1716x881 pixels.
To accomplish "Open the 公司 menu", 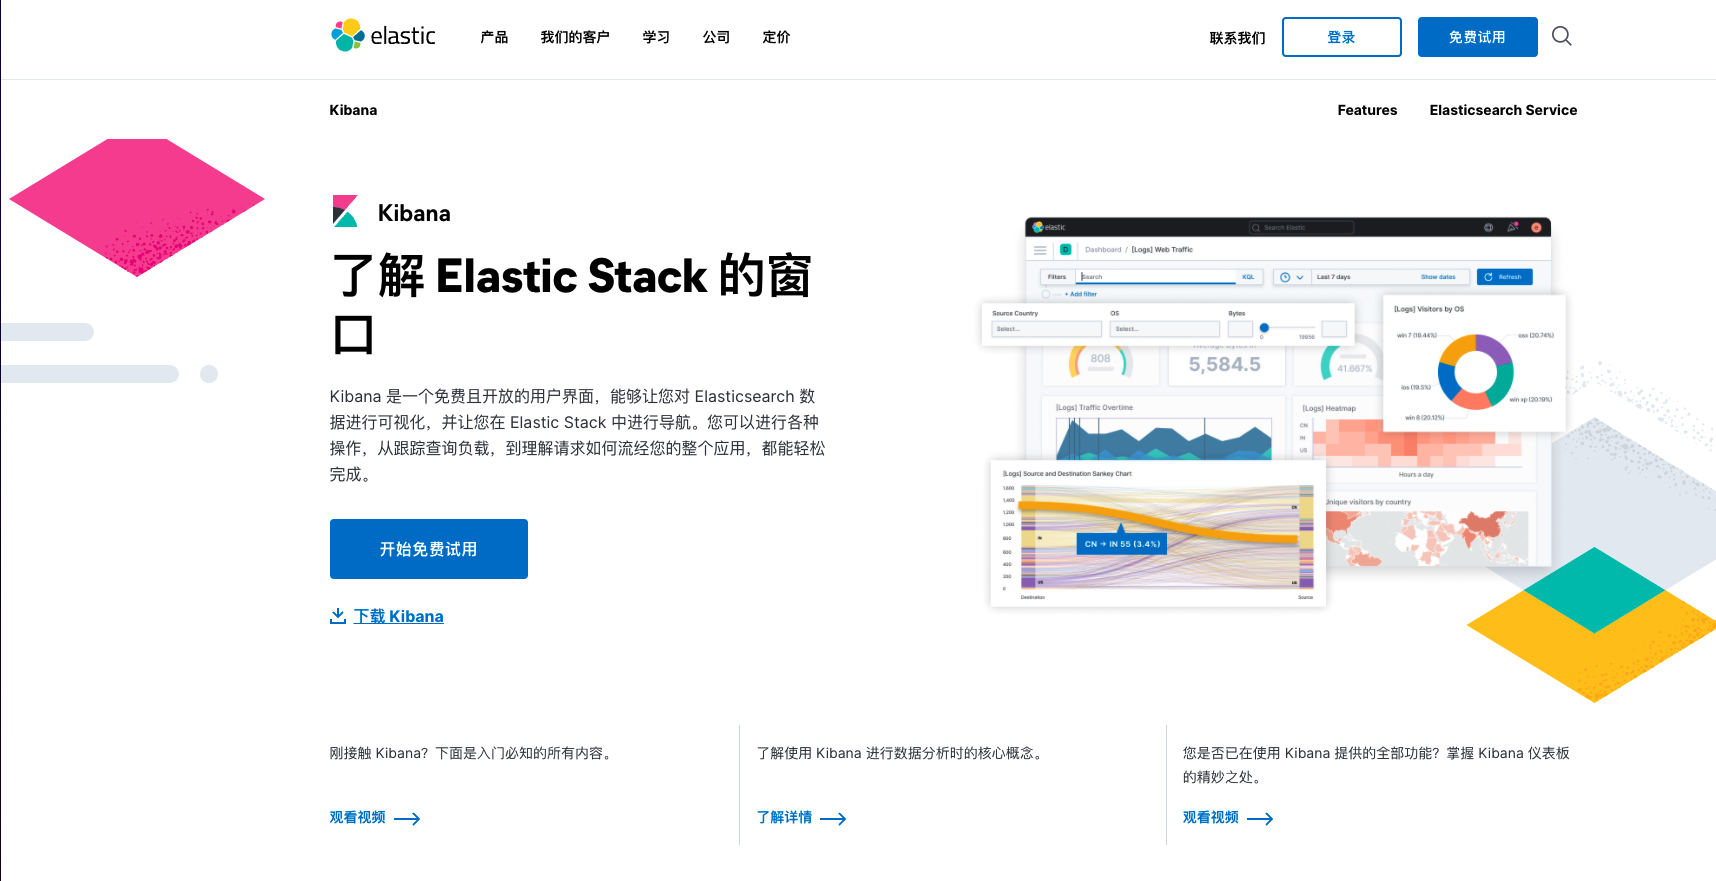I will click(716, 37).
